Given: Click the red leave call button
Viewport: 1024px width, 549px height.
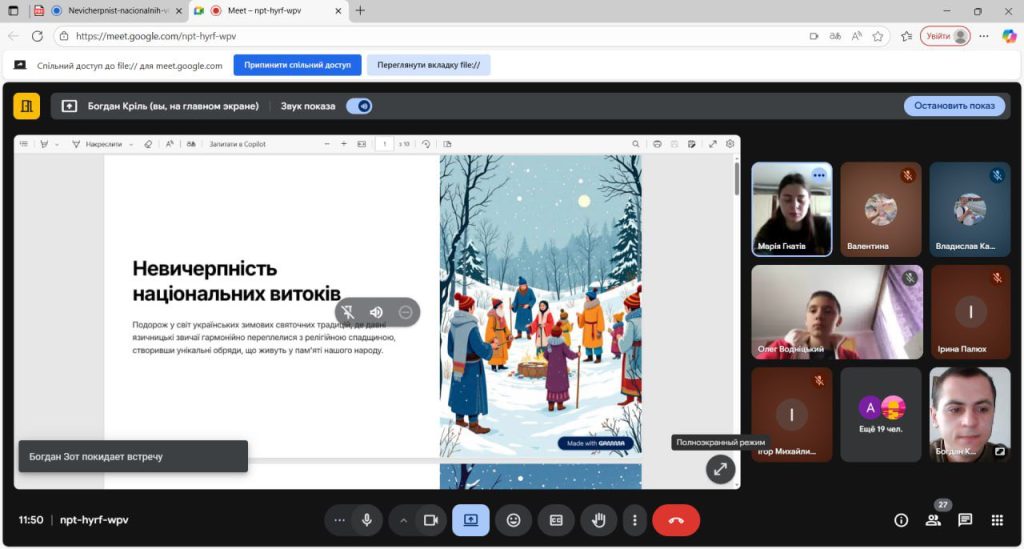Looking at the screenshot, I should [676, 520].
